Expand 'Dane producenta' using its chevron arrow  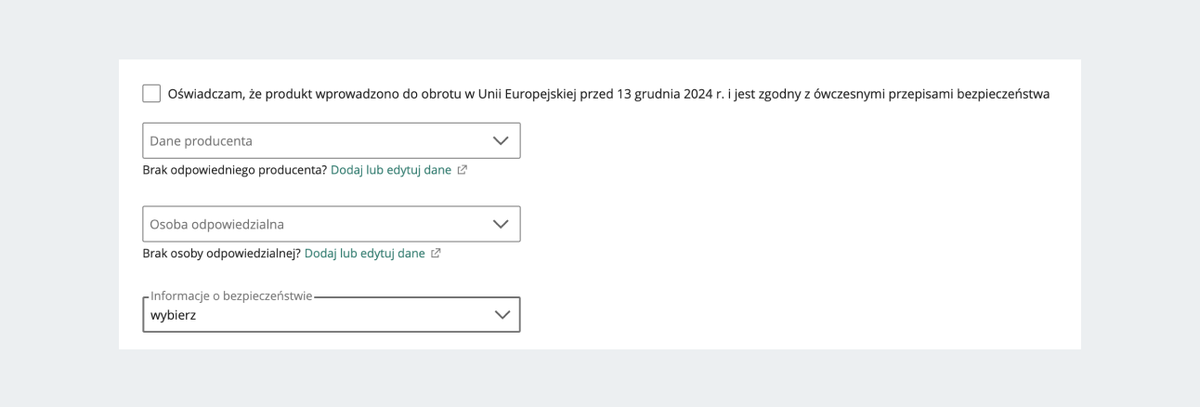501,141
